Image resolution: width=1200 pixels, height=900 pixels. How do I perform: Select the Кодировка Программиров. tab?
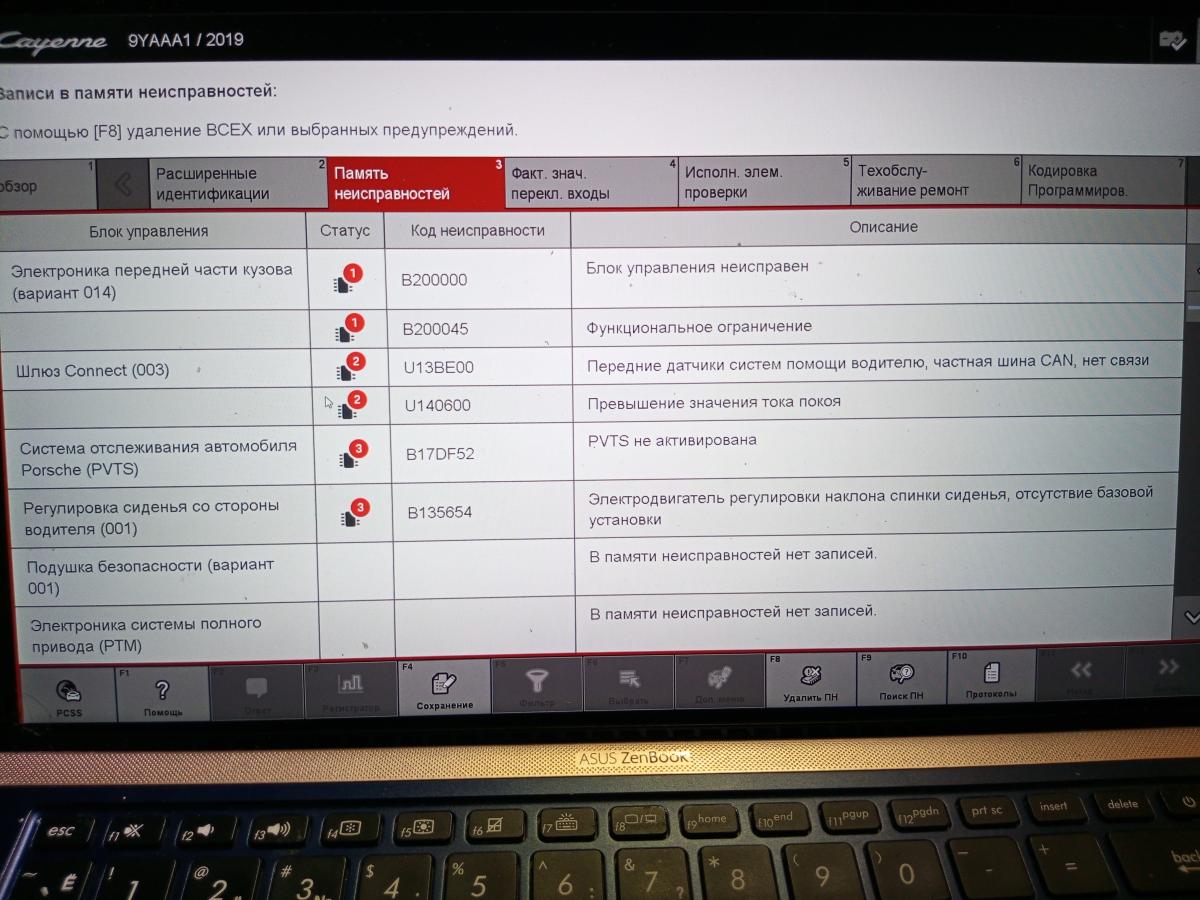coord(1100,180)
